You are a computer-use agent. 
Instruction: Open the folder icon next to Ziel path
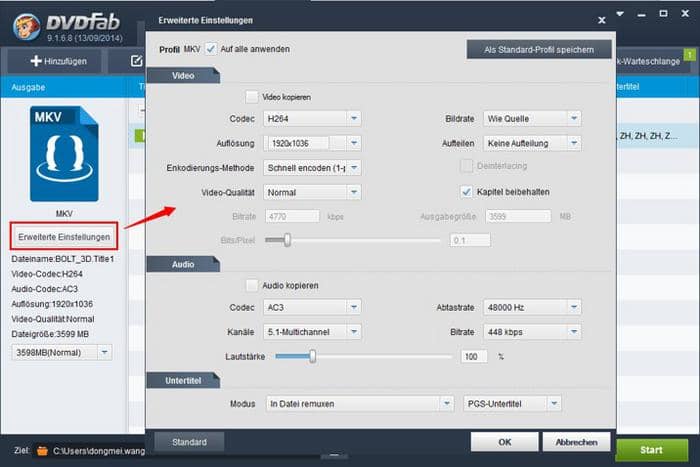[x=42, y=451]
